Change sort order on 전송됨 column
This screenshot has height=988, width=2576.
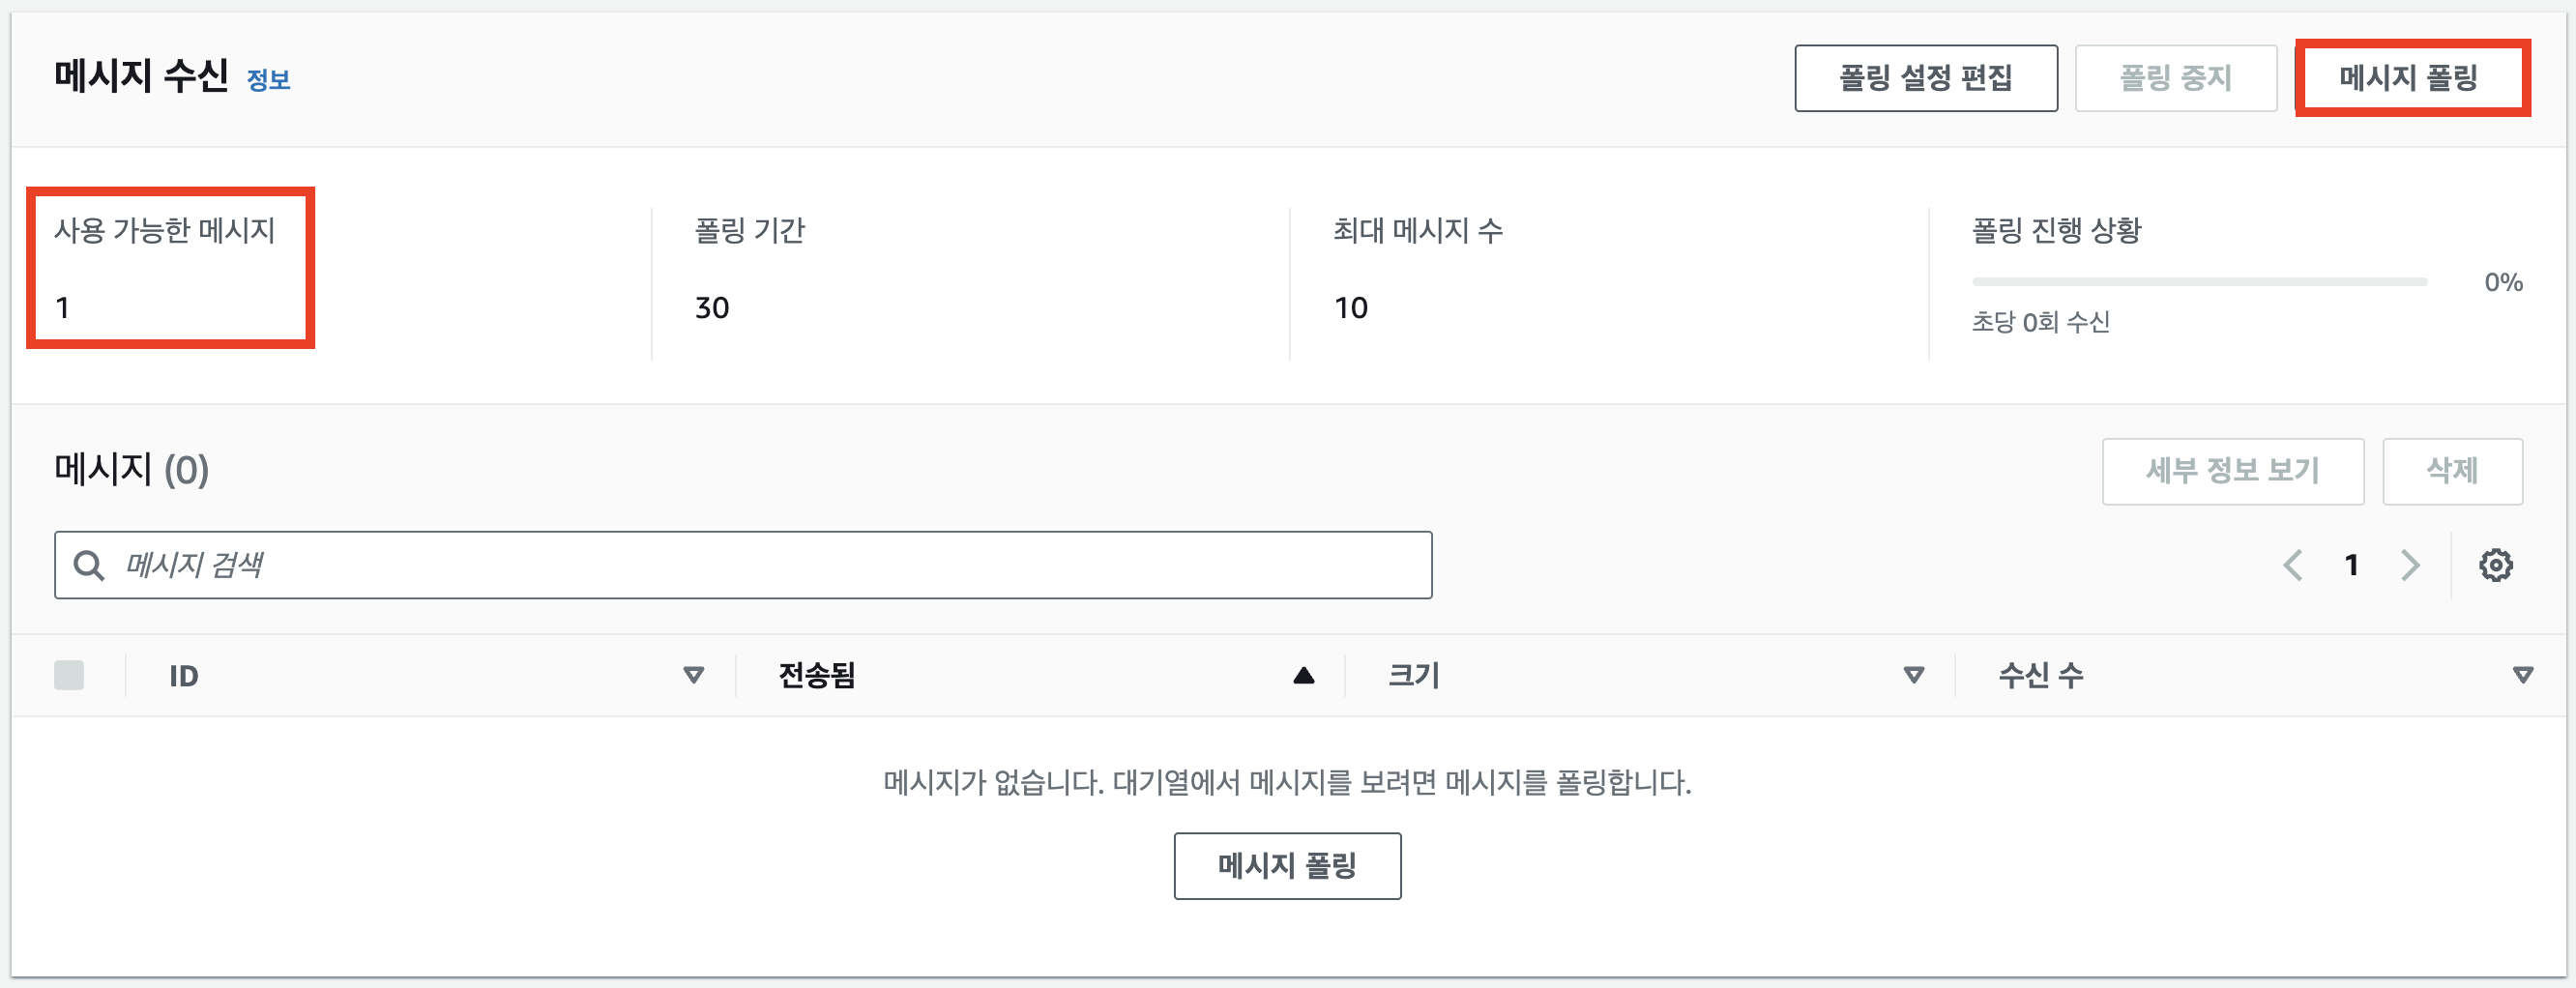(1303, 675)
